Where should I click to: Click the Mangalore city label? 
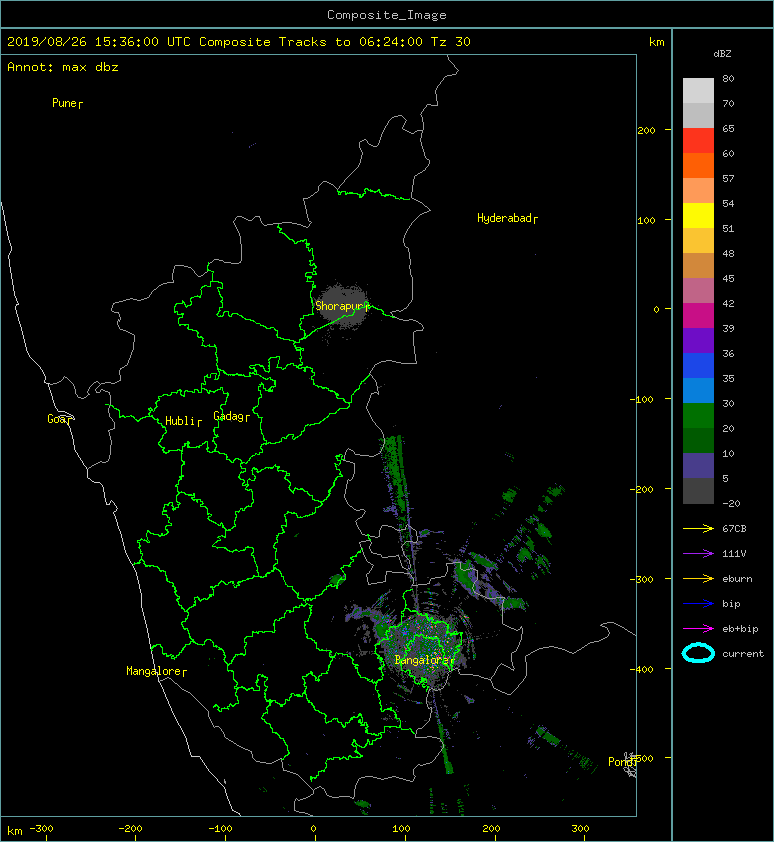tap(156, 671)
